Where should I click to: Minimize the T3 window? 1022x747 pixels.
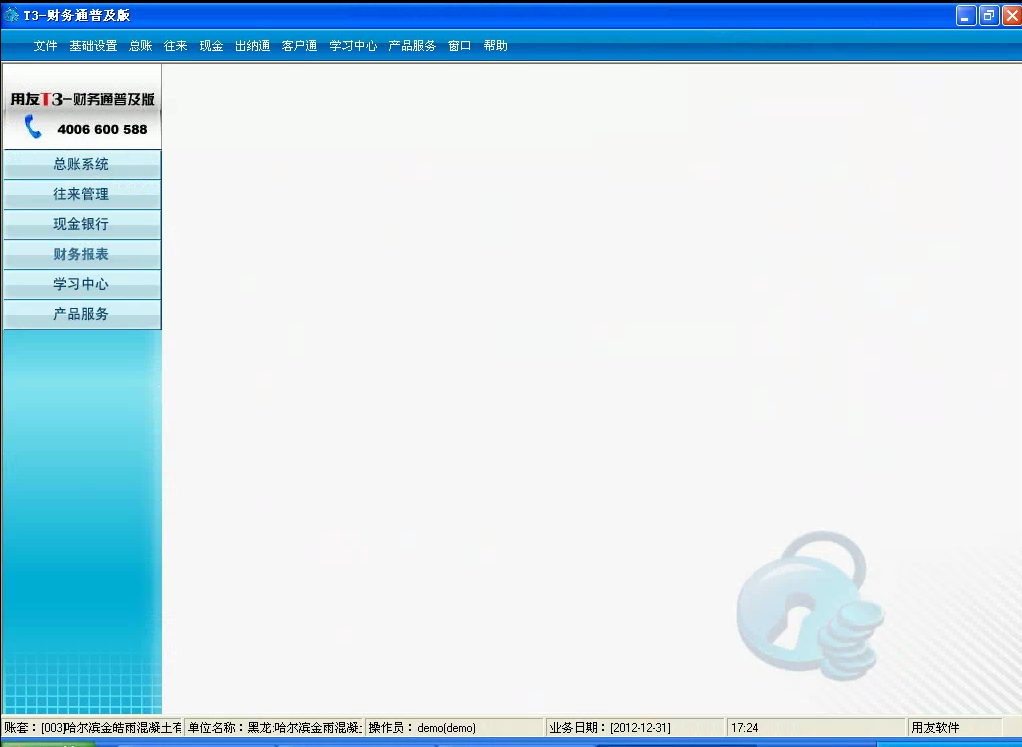966,16
